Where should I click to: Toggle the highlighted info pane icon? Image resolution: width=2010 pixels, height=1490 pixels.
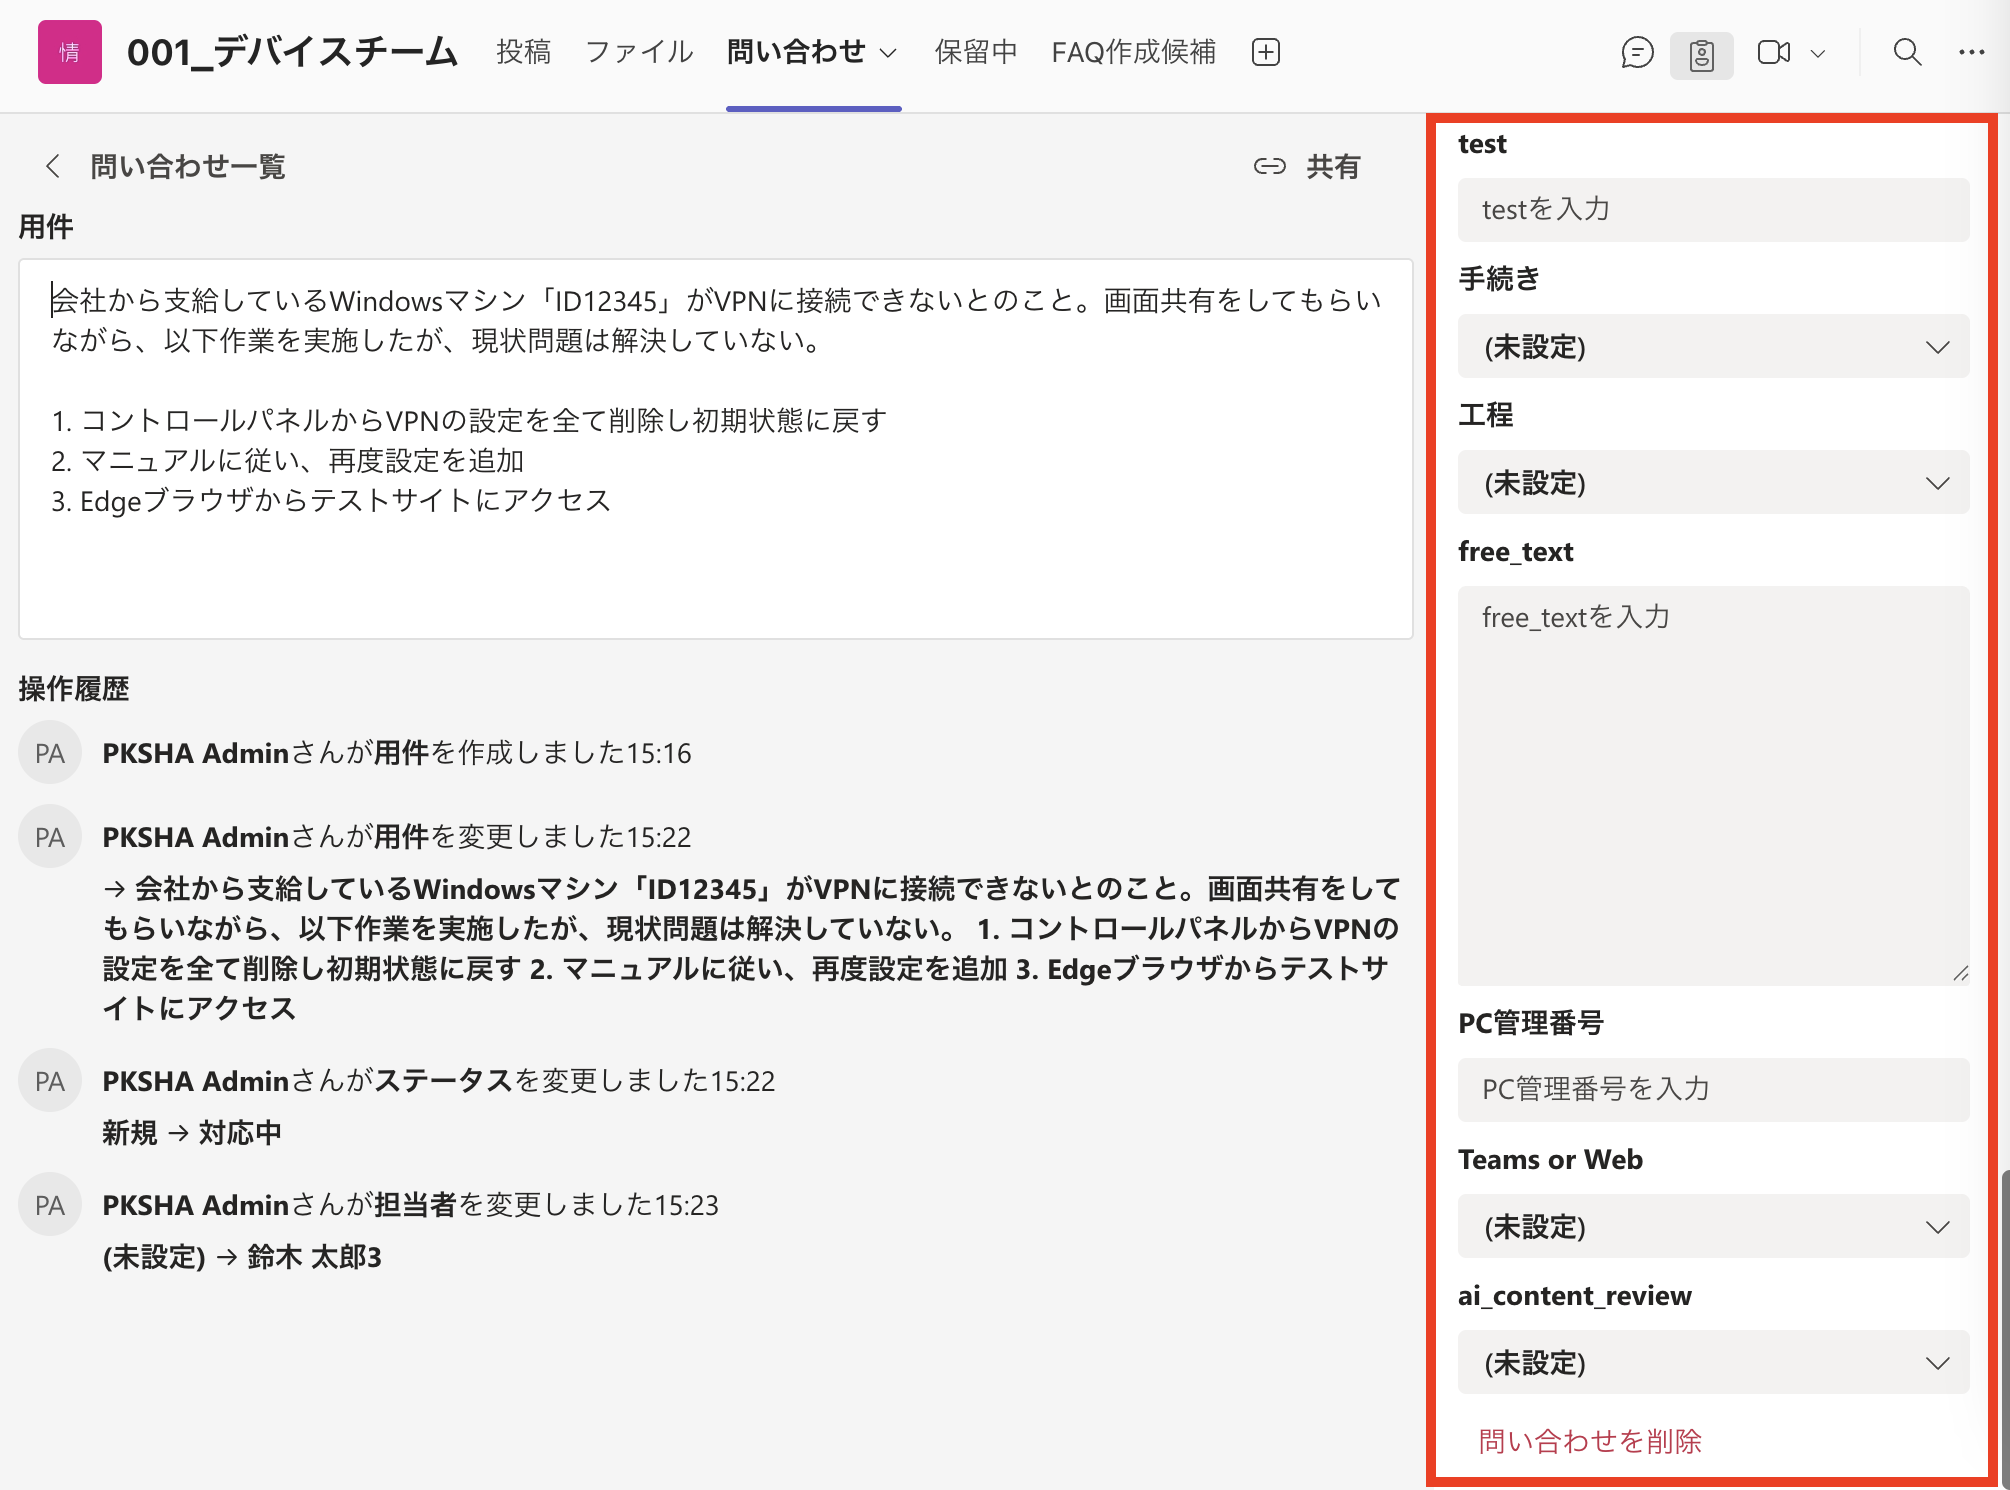point(1701,54)
